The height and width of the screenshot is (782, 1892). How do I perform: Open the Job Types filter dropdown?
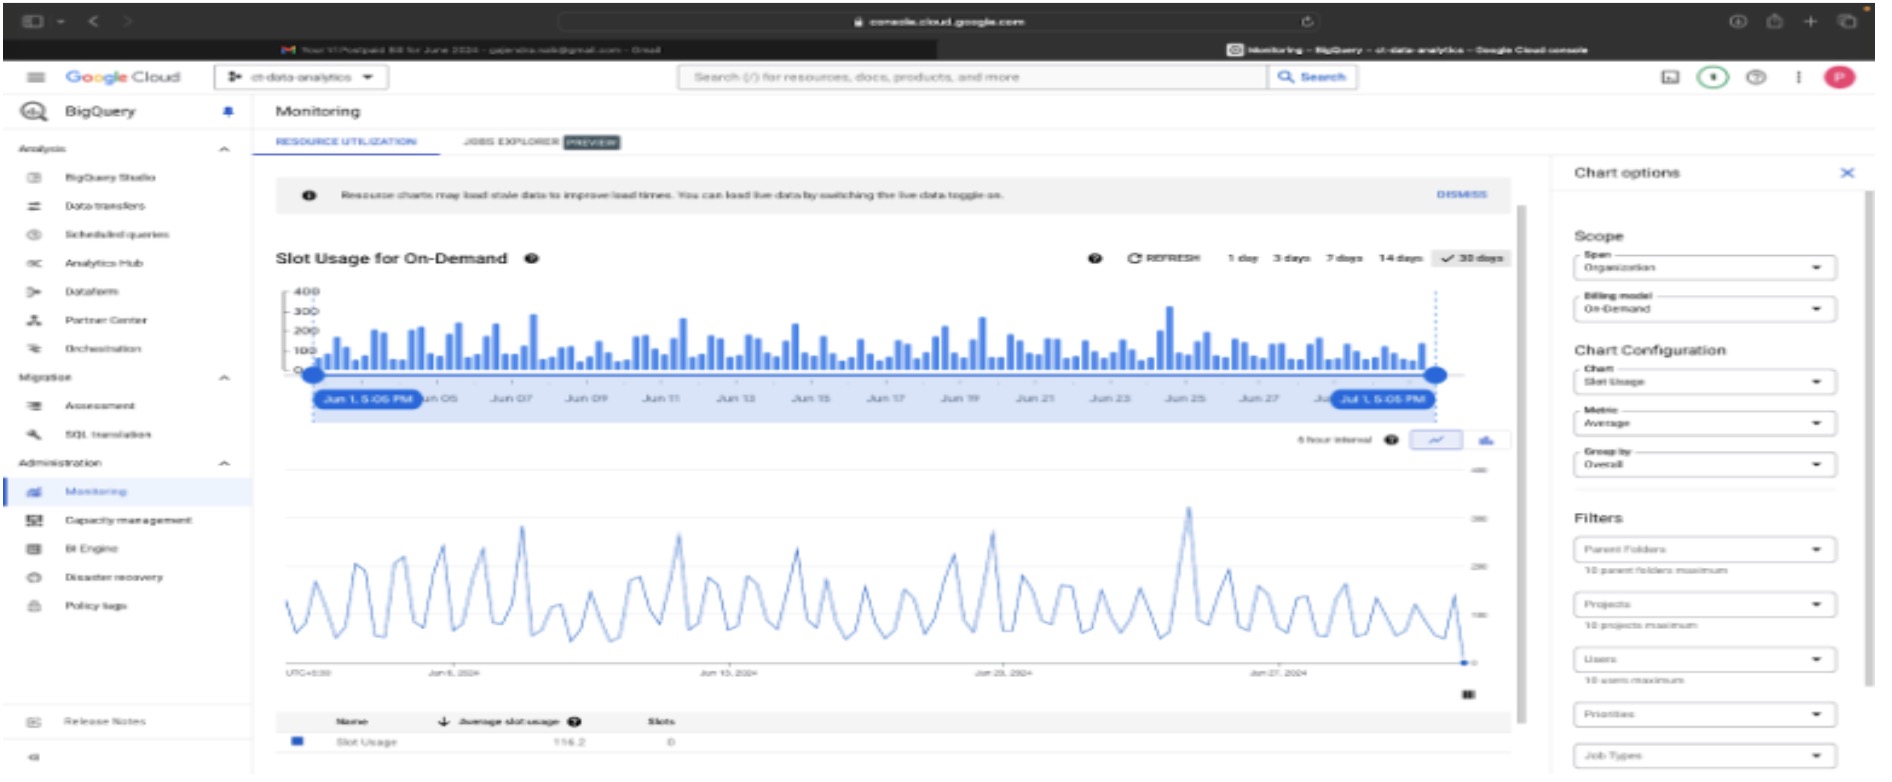[1704, 757]
